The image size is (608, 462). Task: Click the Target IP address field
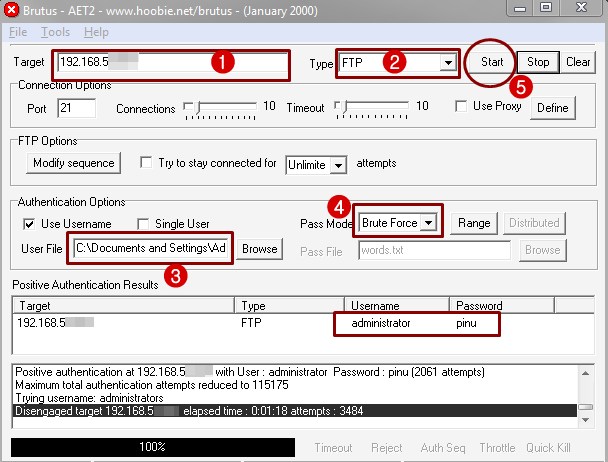pos(172,62)
